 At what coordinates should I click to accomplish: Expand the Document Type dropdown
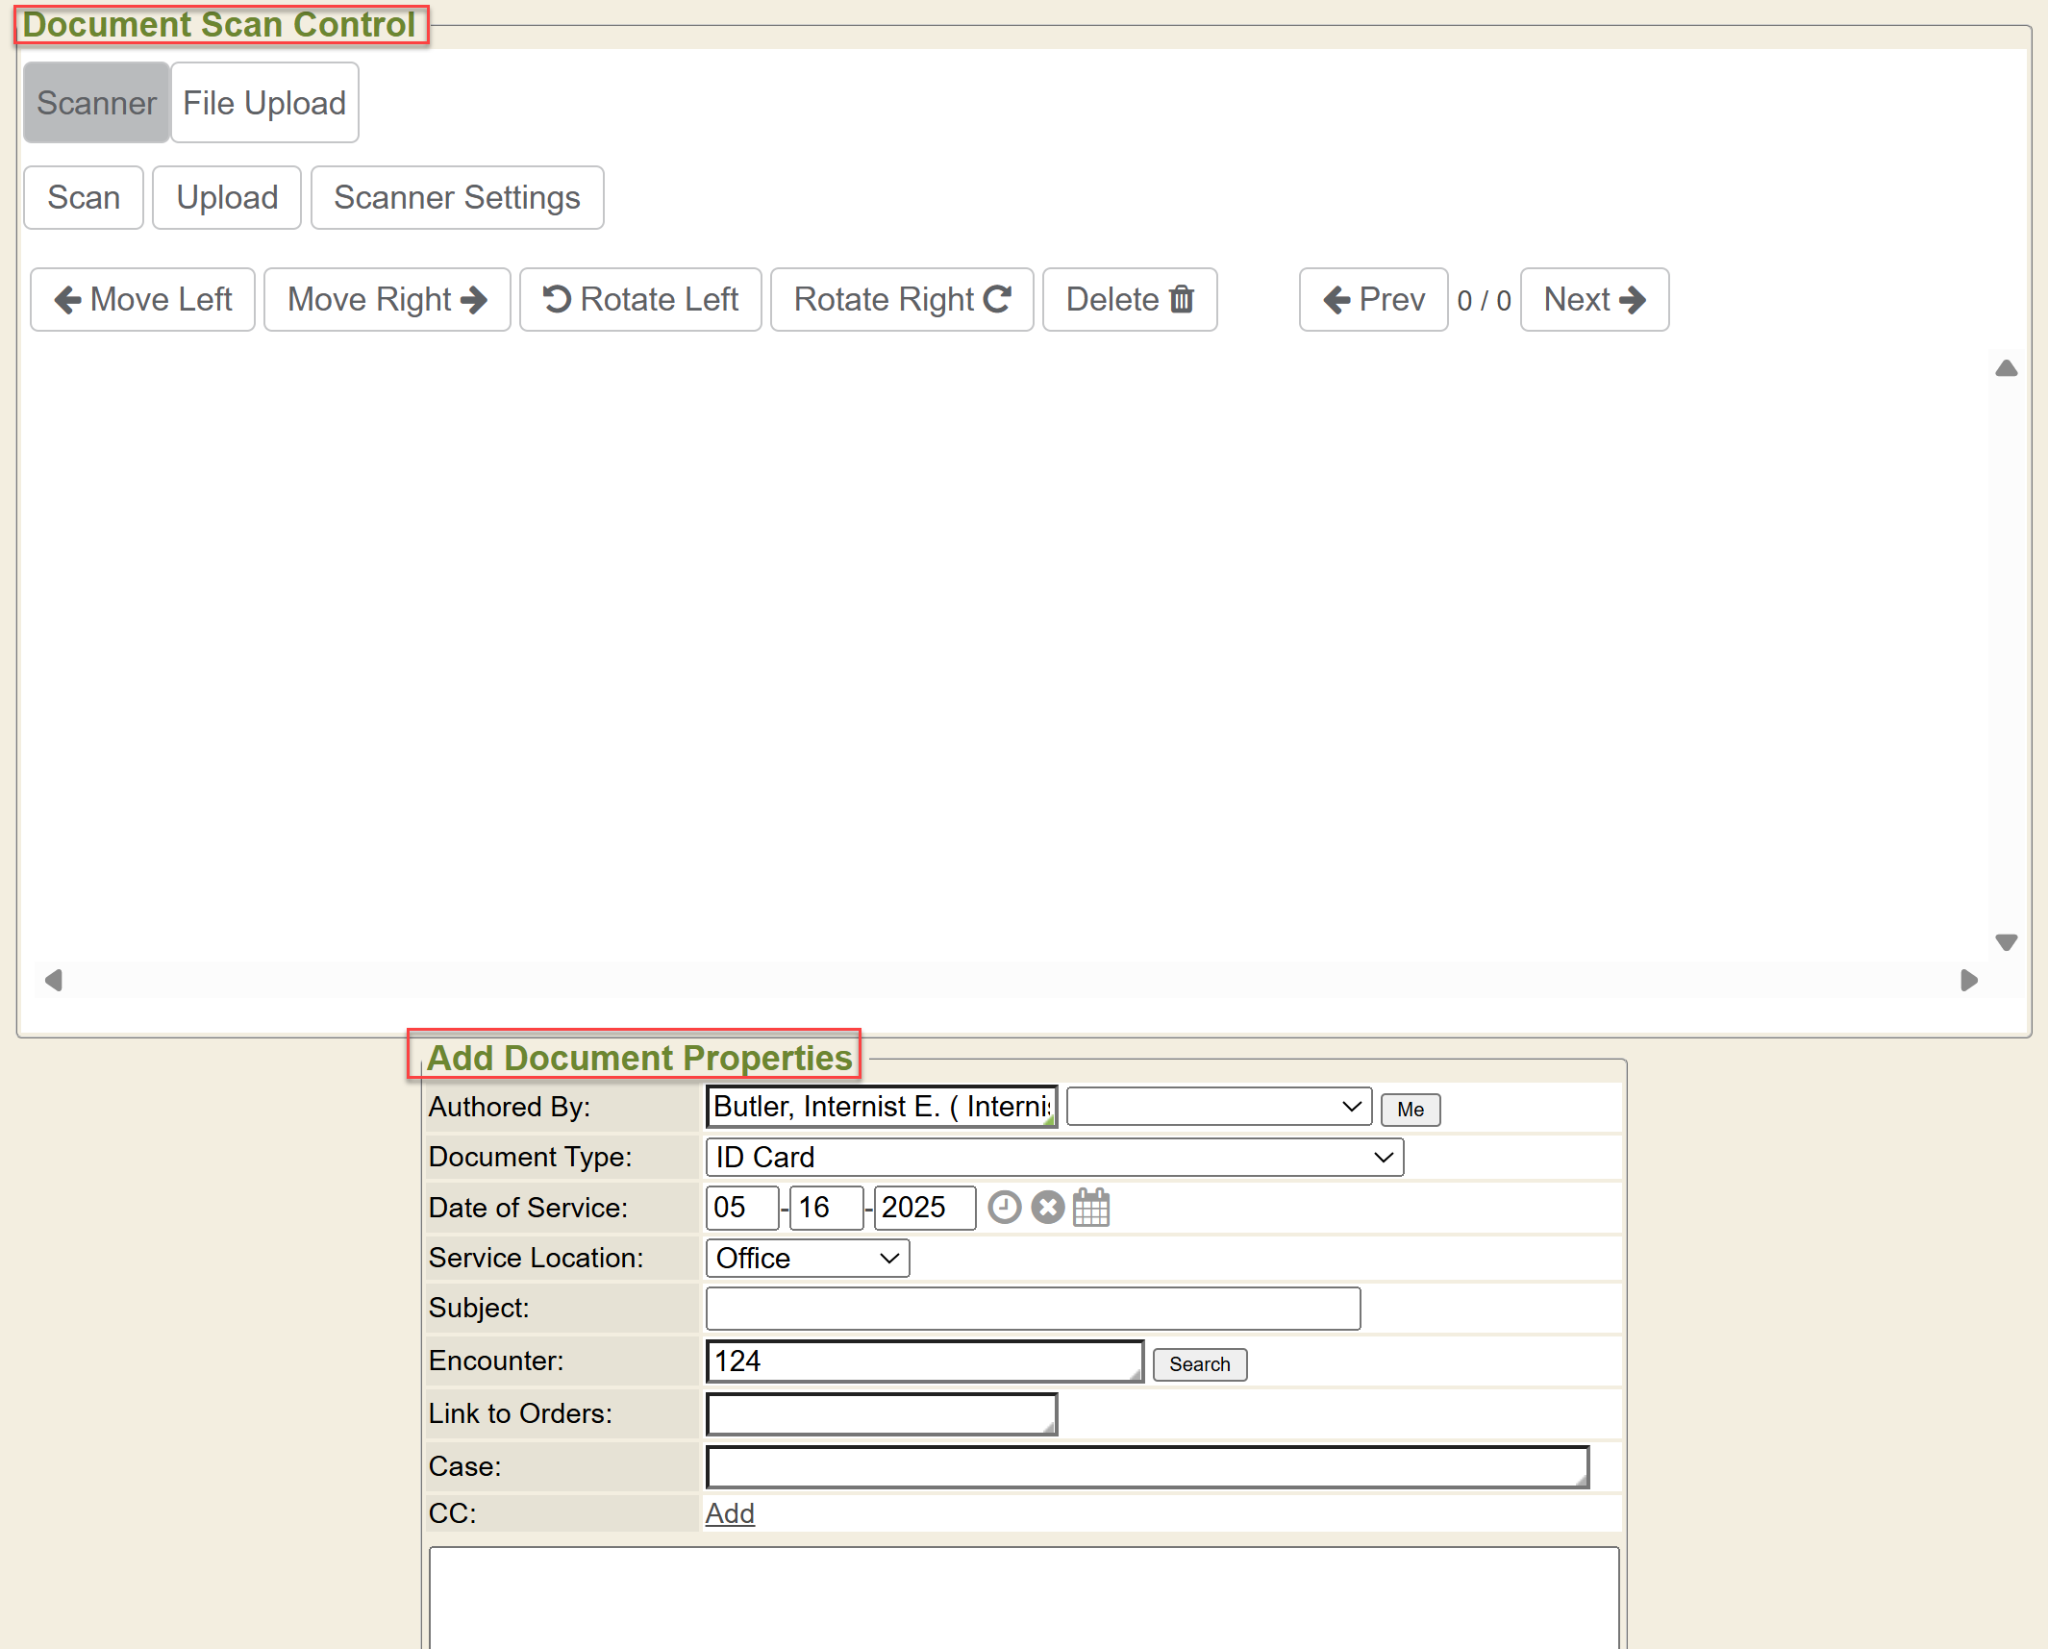[x=1054, y=1157]
